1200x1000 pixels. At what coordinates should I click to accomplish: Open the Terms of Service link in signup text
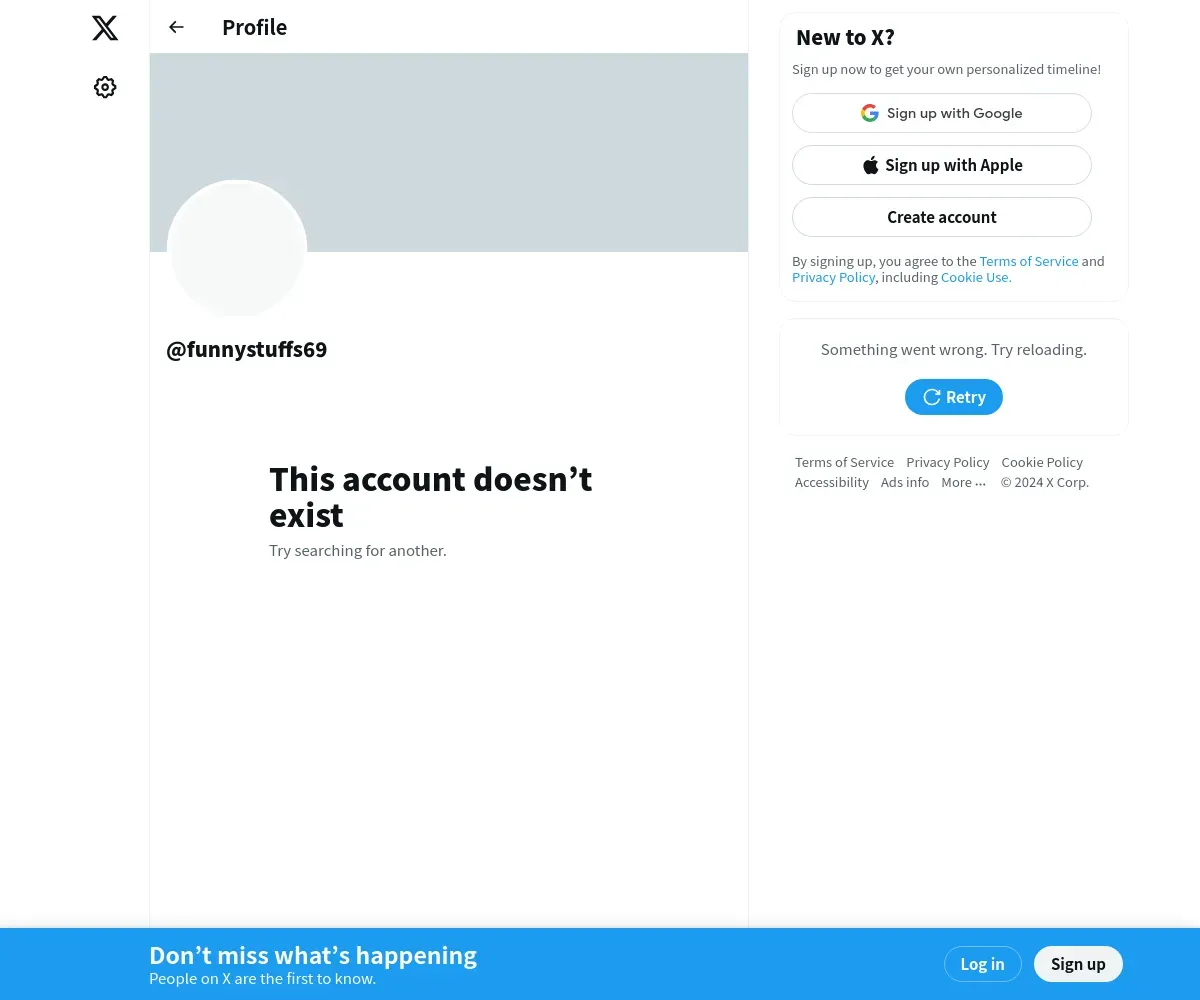(1029, 261)
